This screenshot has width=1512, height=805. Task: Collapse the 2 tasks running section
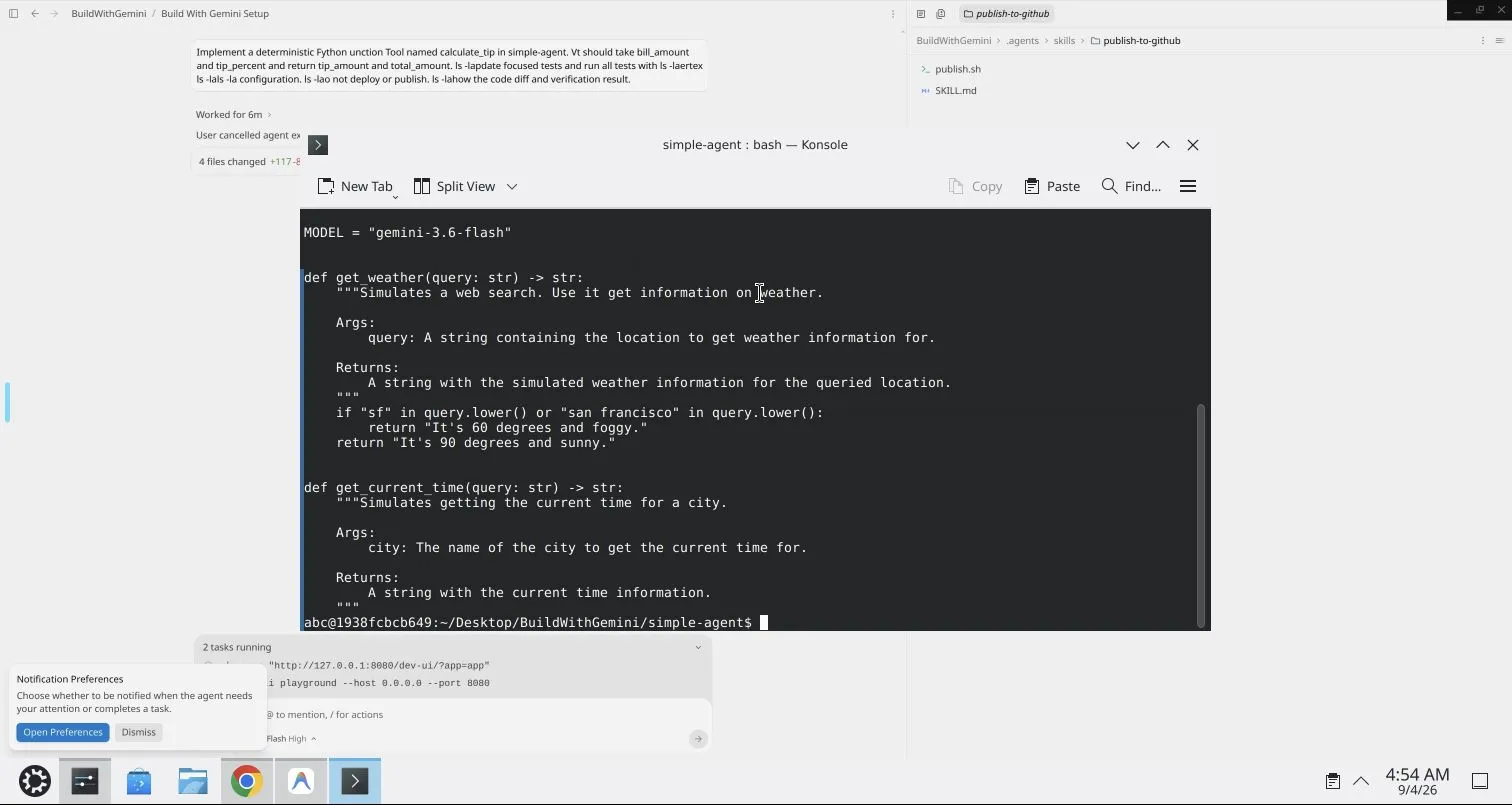[698, 647]
